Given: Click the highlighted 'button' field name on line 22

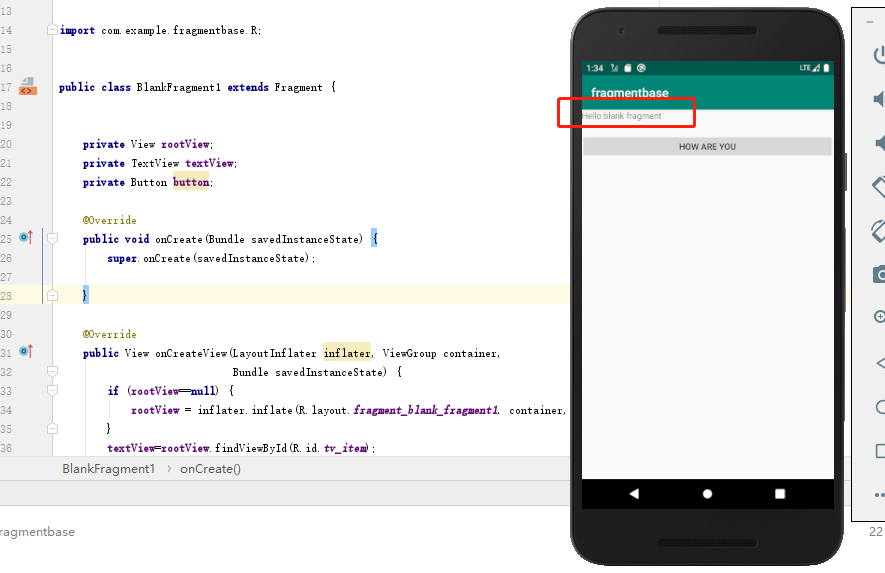Looking at the screenshot, I should coord(191,182).
